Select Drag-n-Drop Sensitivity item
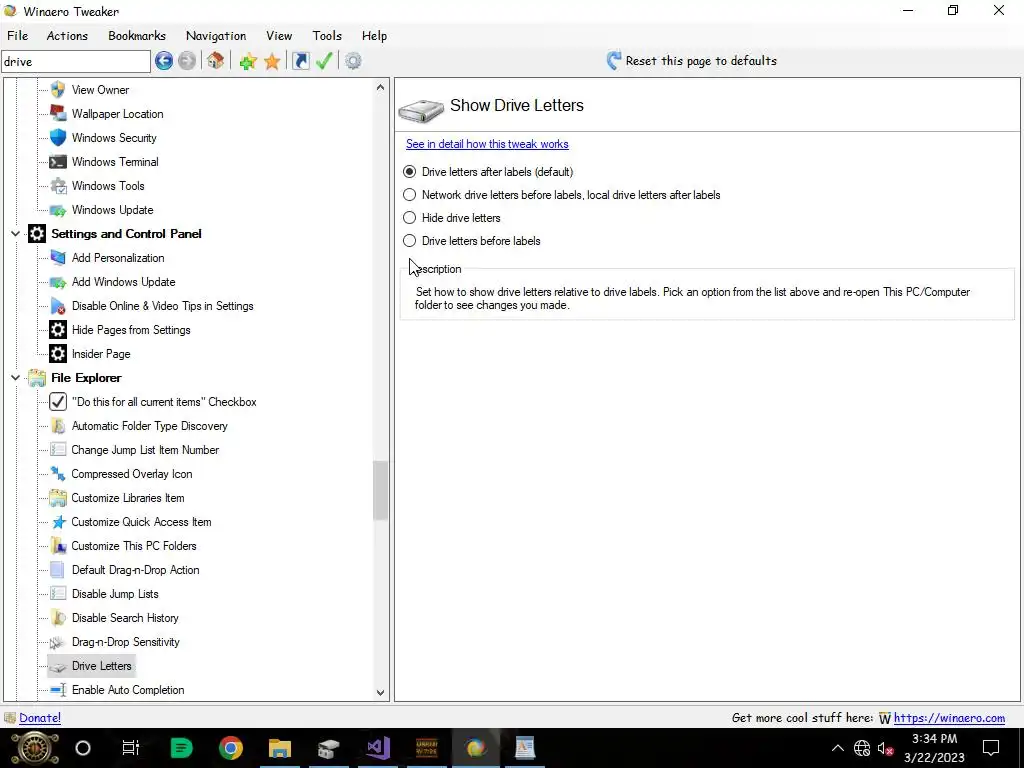The height and width of the screenshot is (768, 1024). point(125,642)
